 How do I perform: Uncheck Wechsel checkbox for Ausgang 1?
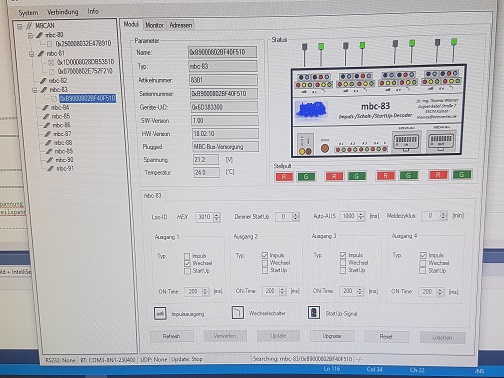[x=187, y=263]
